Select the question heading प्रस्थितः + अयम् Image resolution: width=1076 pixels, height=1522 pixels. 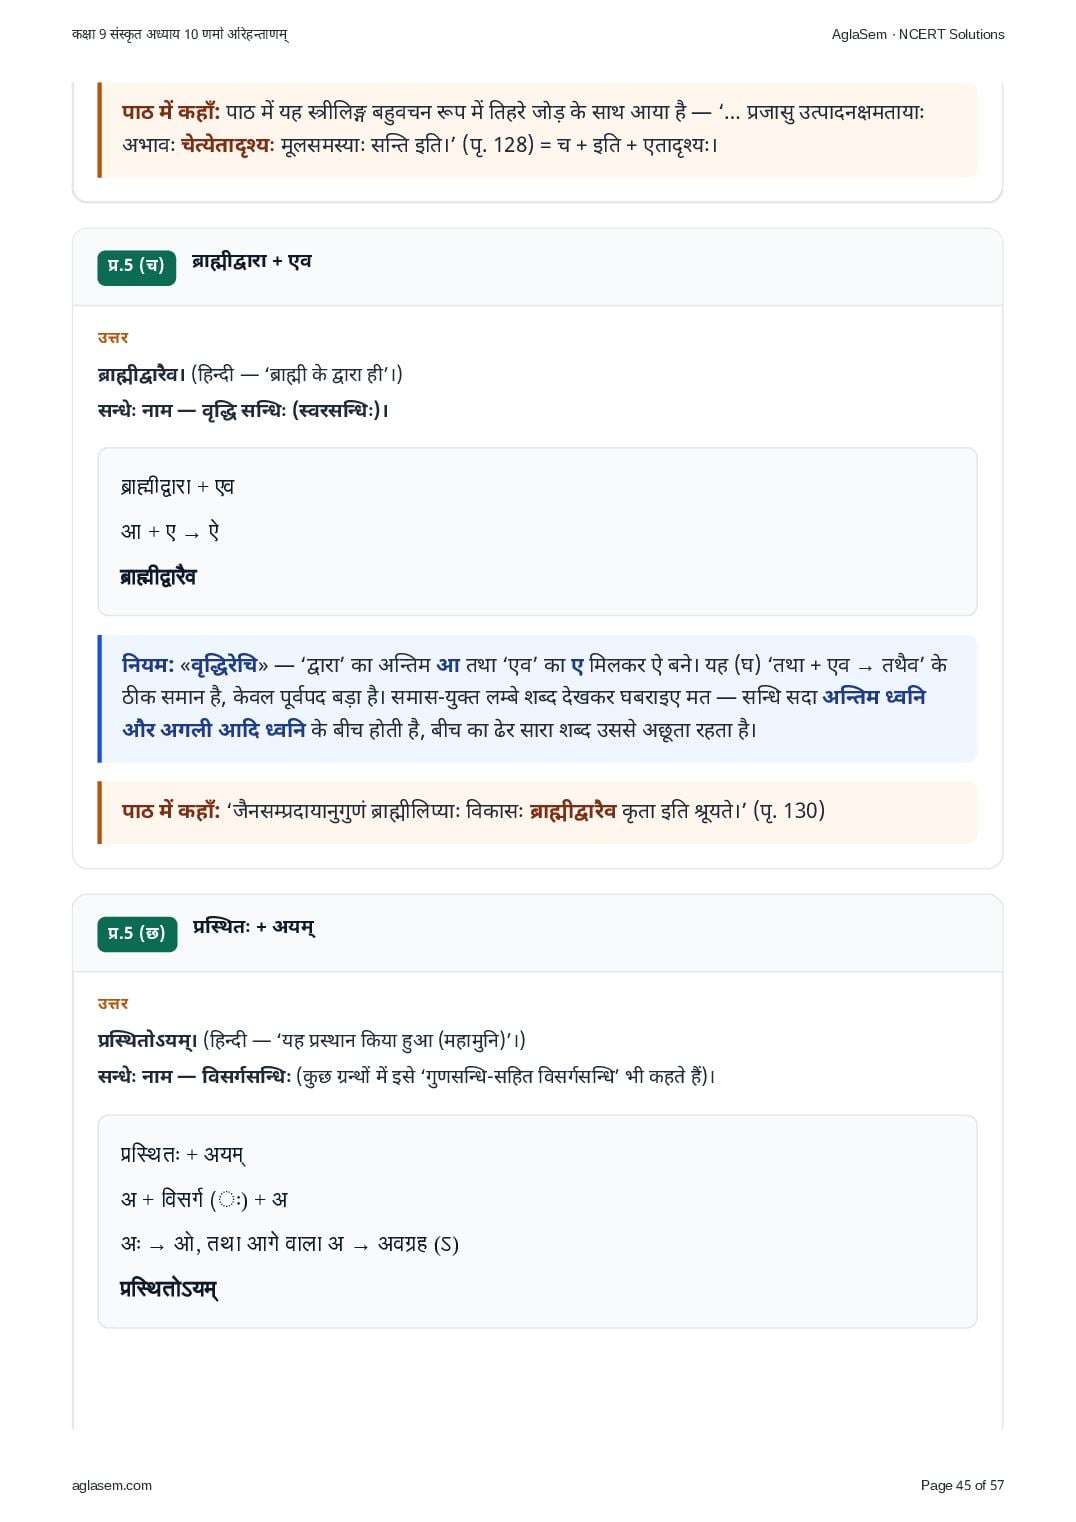click(x=254, y=927)
